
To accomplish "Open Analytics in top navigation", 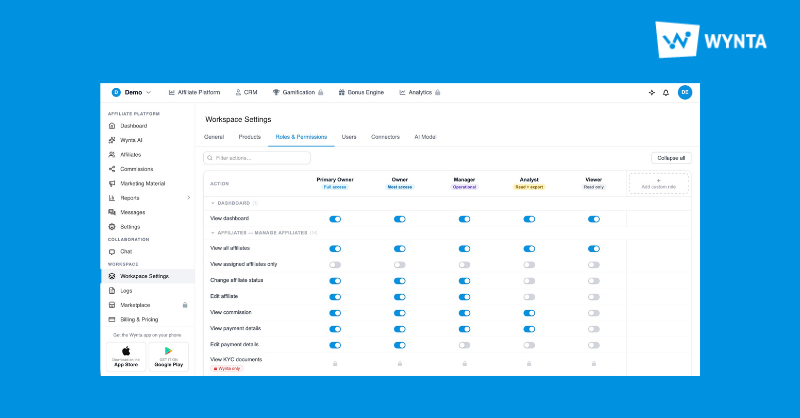I will point(419,92).
